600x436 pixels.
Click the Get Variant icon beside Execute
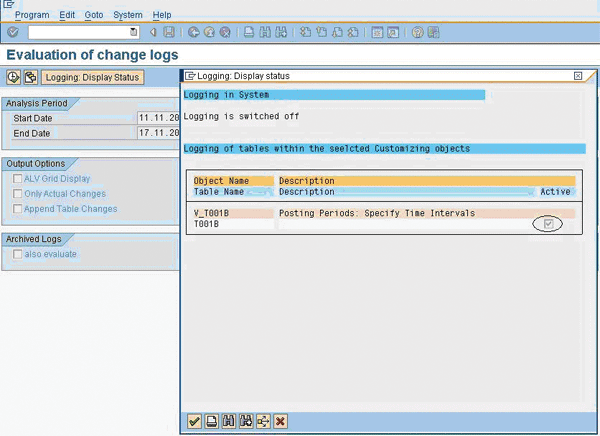click(x=30, y=77)
